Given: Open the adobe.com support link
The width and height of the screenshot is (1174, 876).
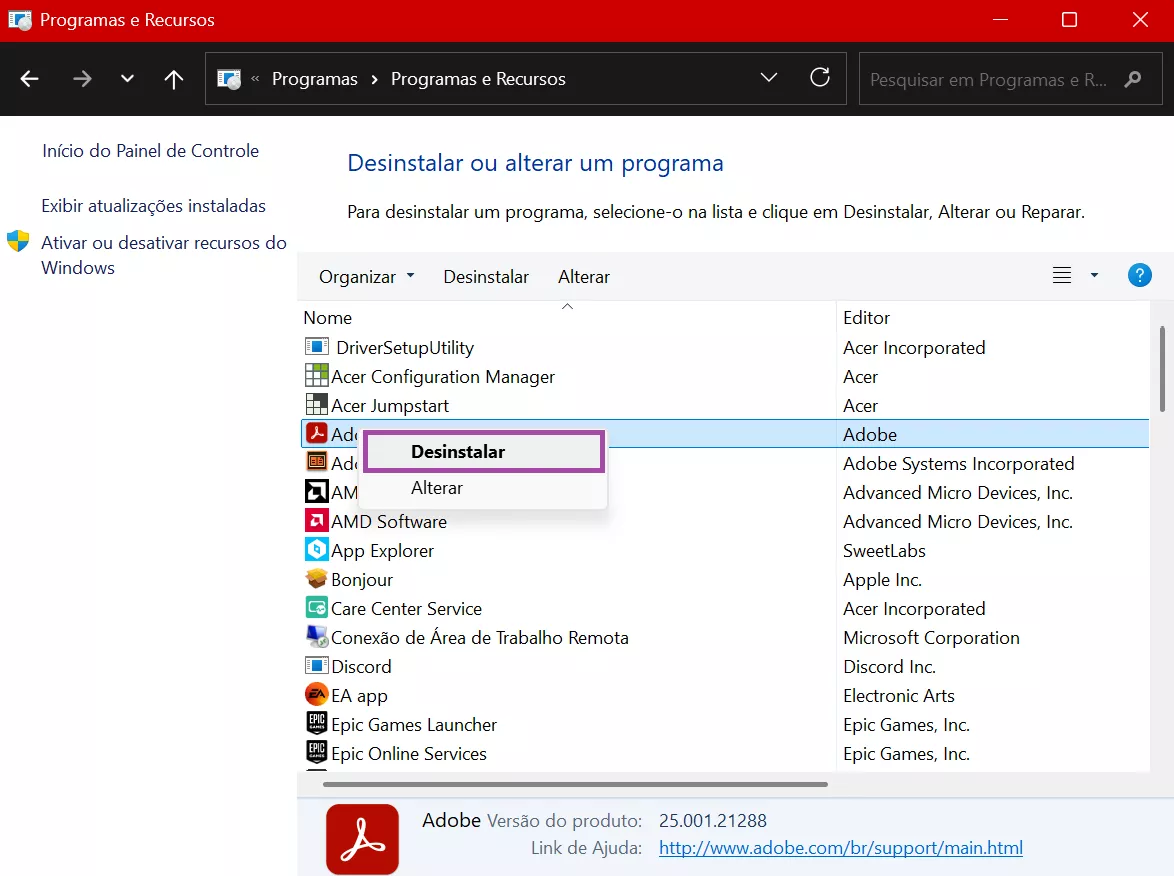Looking at the screenshot, I should click(840, 846).
